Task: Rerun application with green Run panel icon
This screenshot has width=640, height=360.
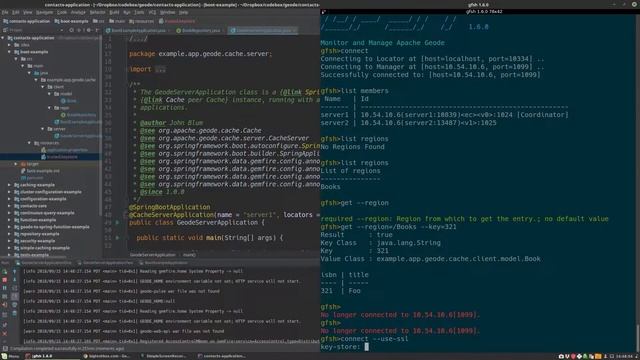Action: pyautogui.click(x=4, y=271)
